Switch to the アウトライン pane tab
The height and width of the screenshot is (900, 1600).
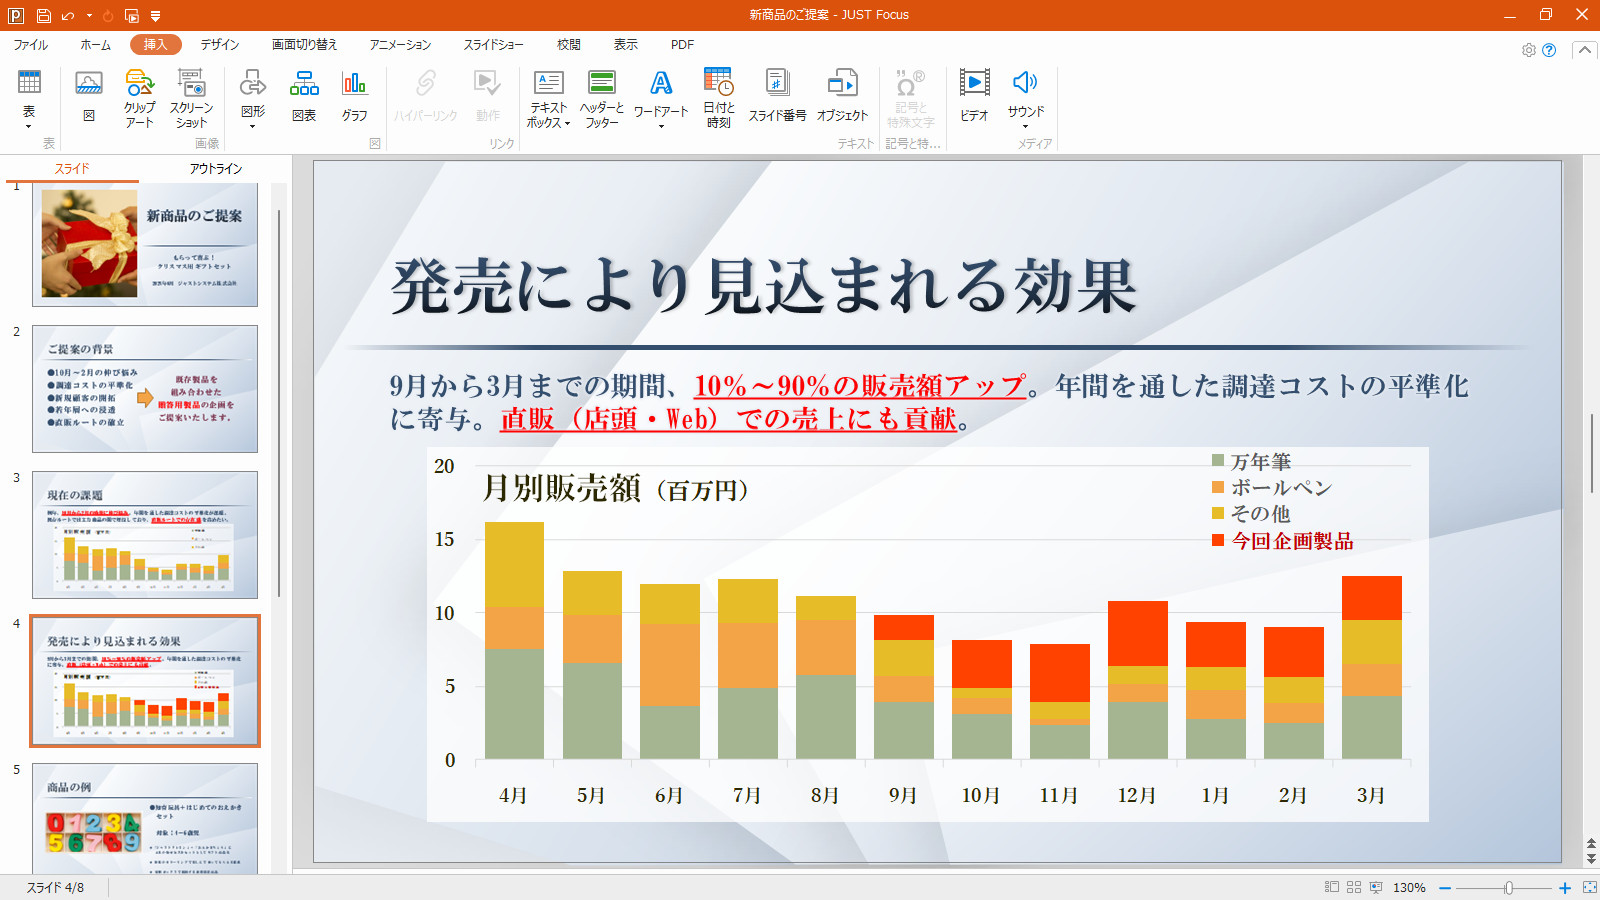[x=216, y=168]
